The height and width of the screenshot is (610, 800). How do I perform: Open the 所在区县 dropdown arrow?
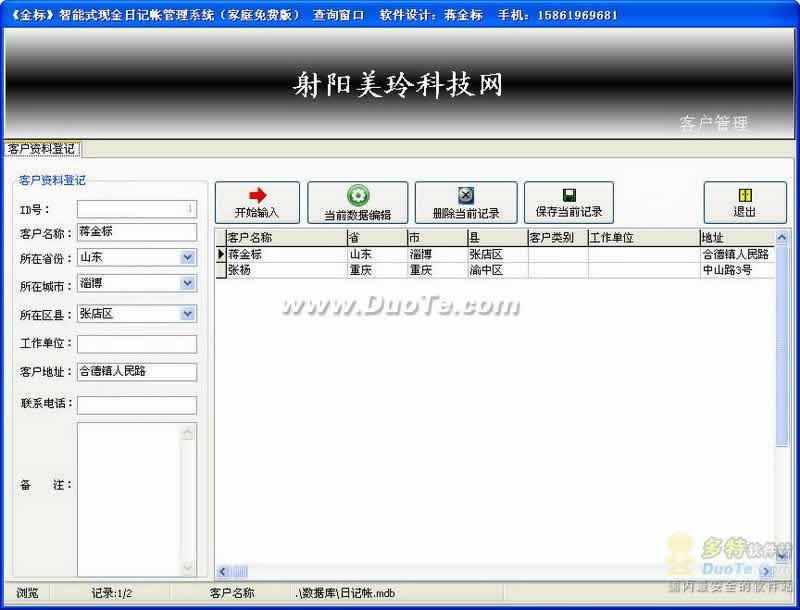click(x=188, y=314)
